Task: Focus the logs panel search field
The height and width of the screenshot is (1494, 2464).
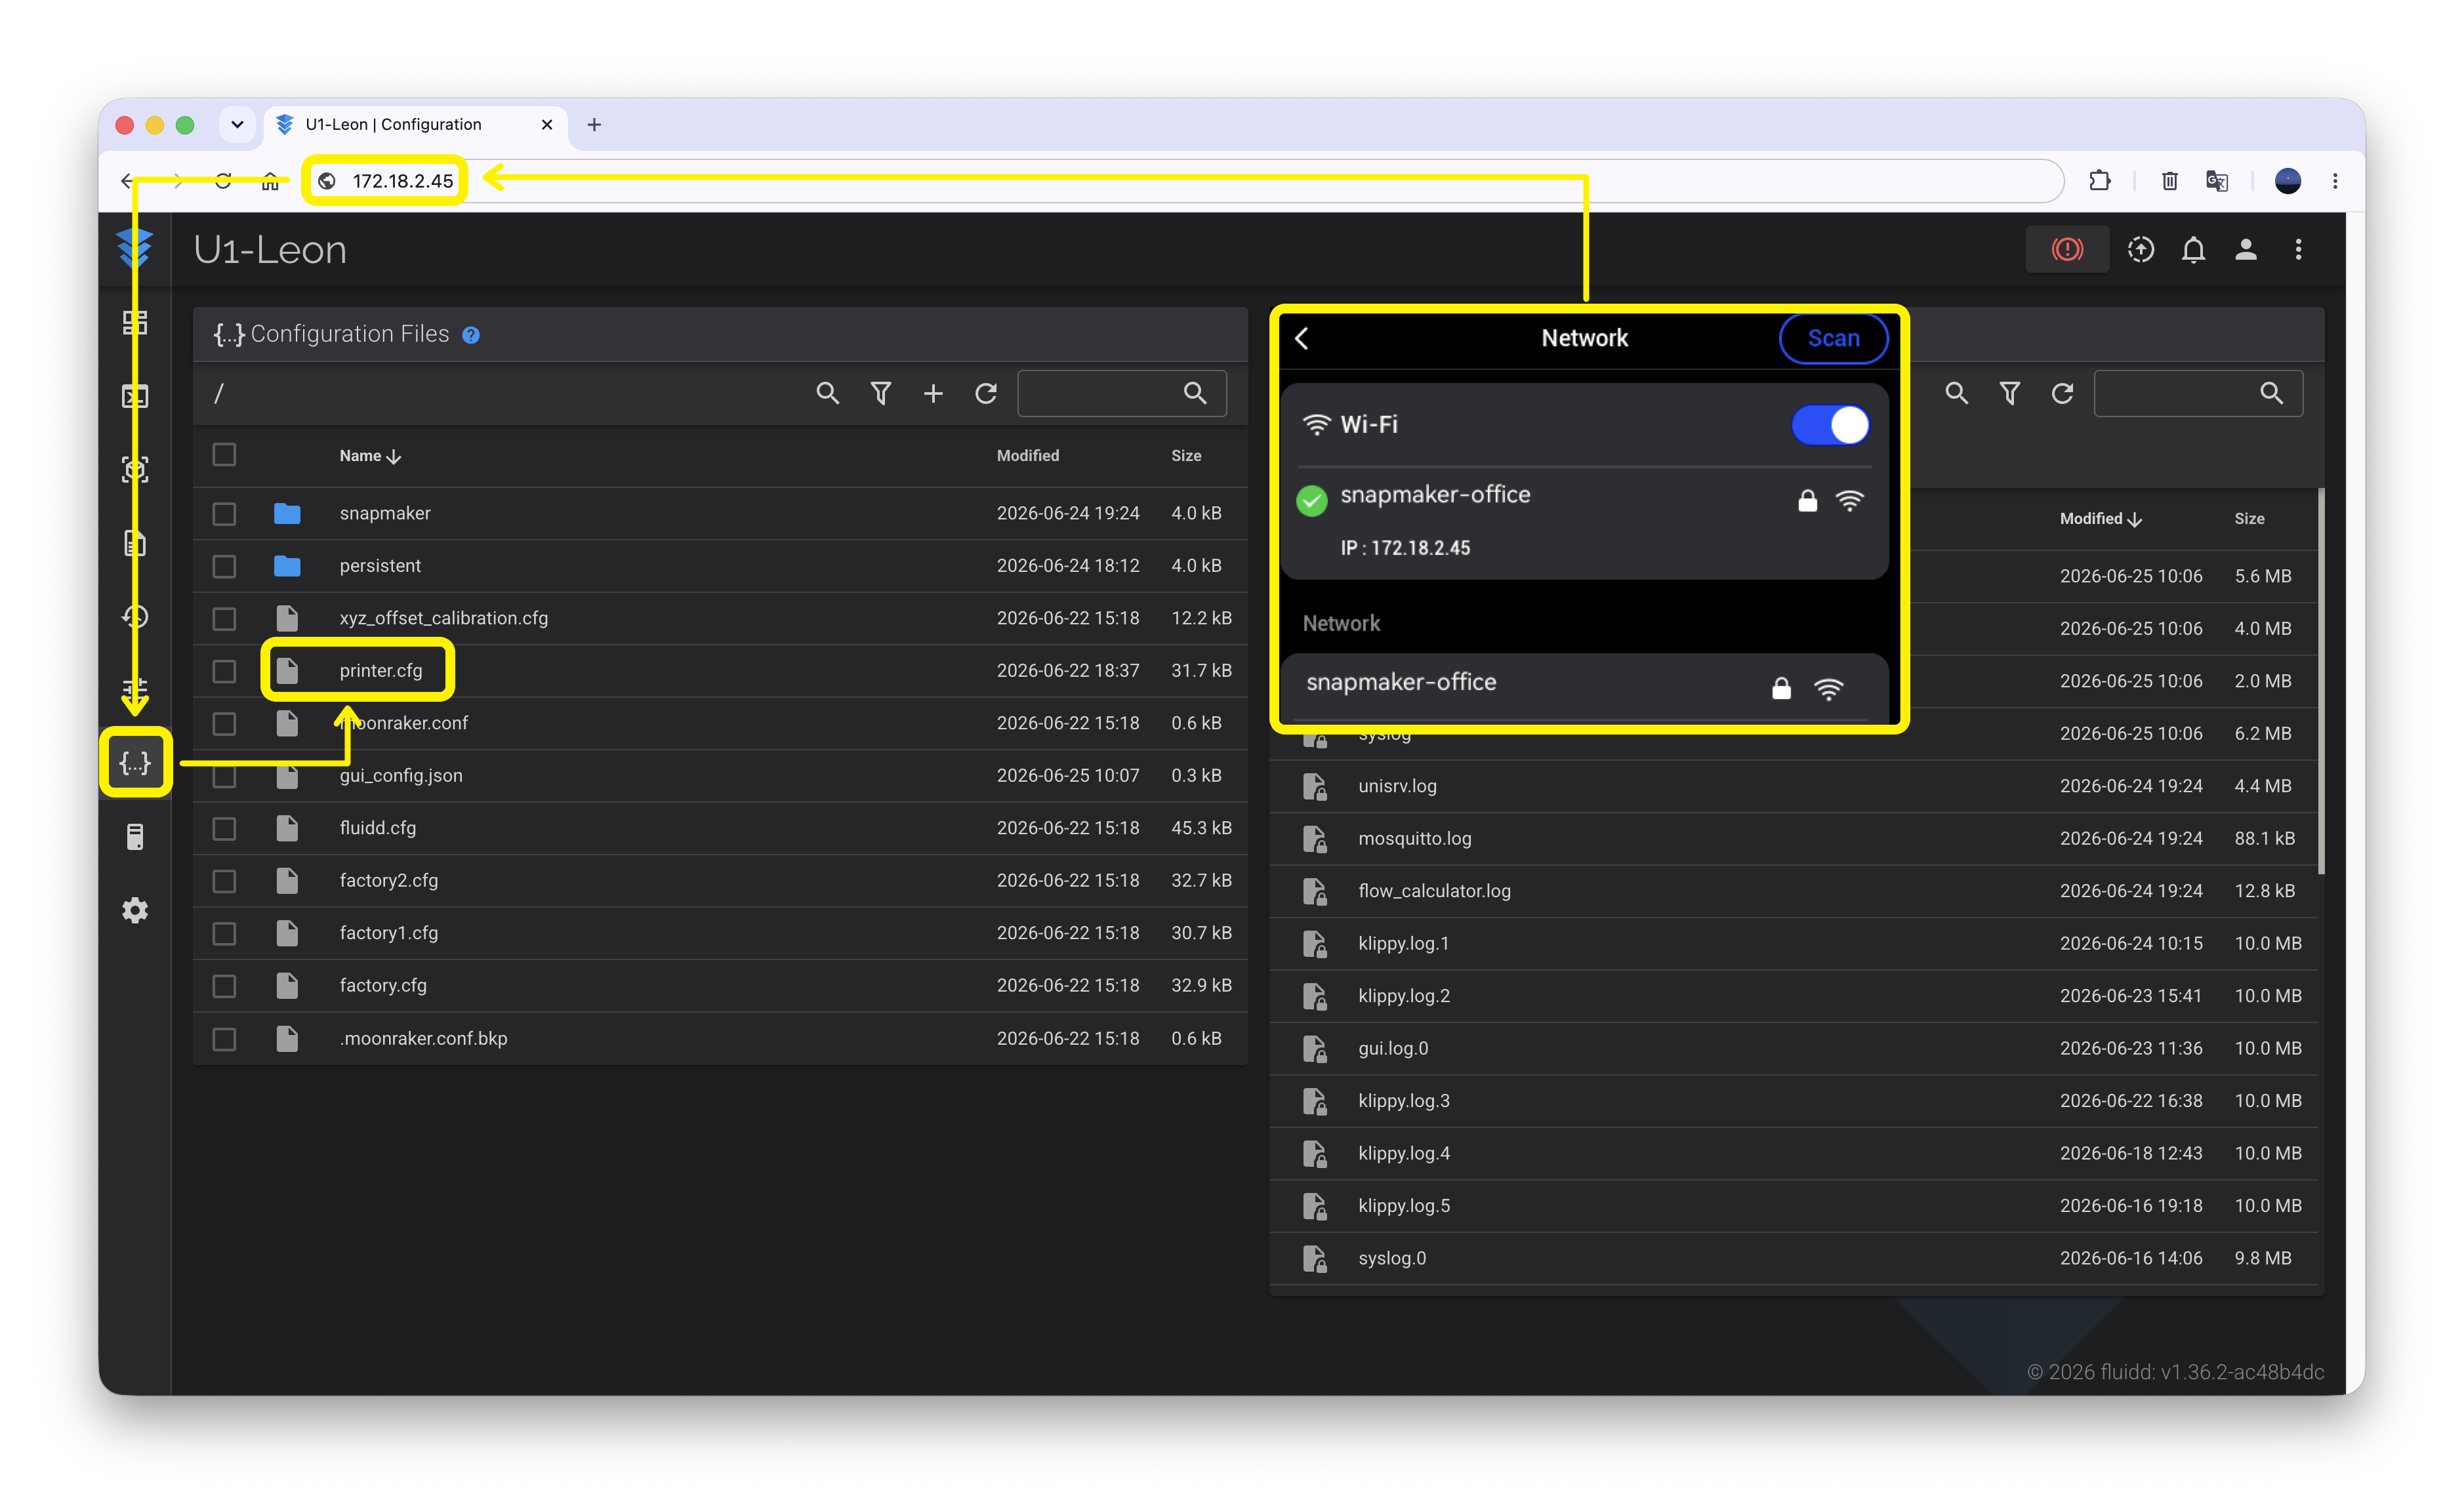Action: click(x=2198, y=393)
